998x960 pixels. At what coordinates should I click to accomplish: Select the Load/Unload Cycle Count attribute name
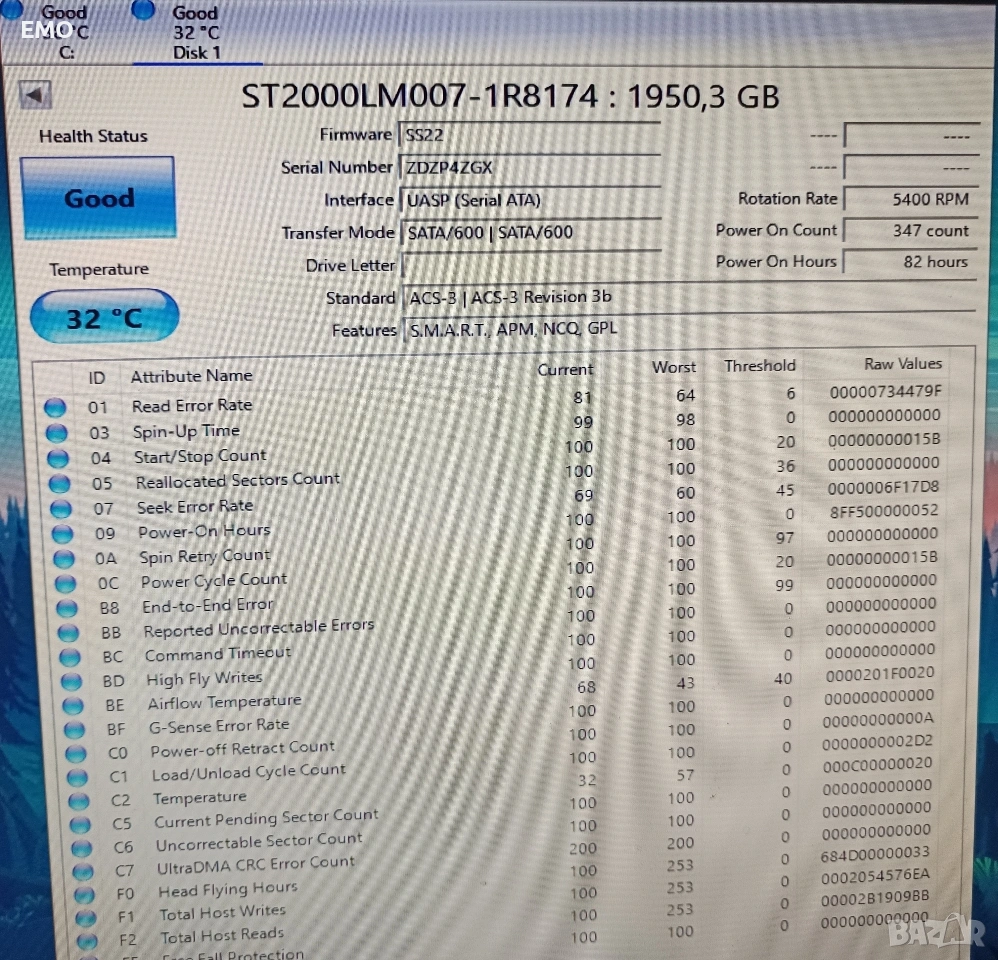(249, 772)
